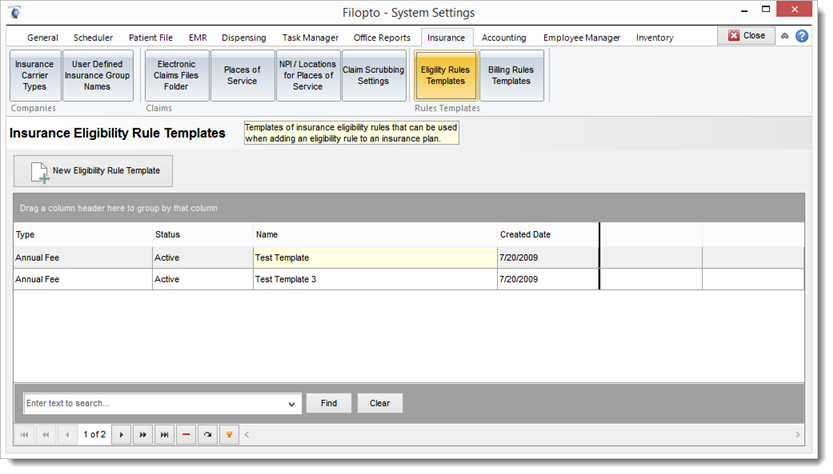Open the help question mark icon
The image size is (833, 474).
[x=802, y=36]
